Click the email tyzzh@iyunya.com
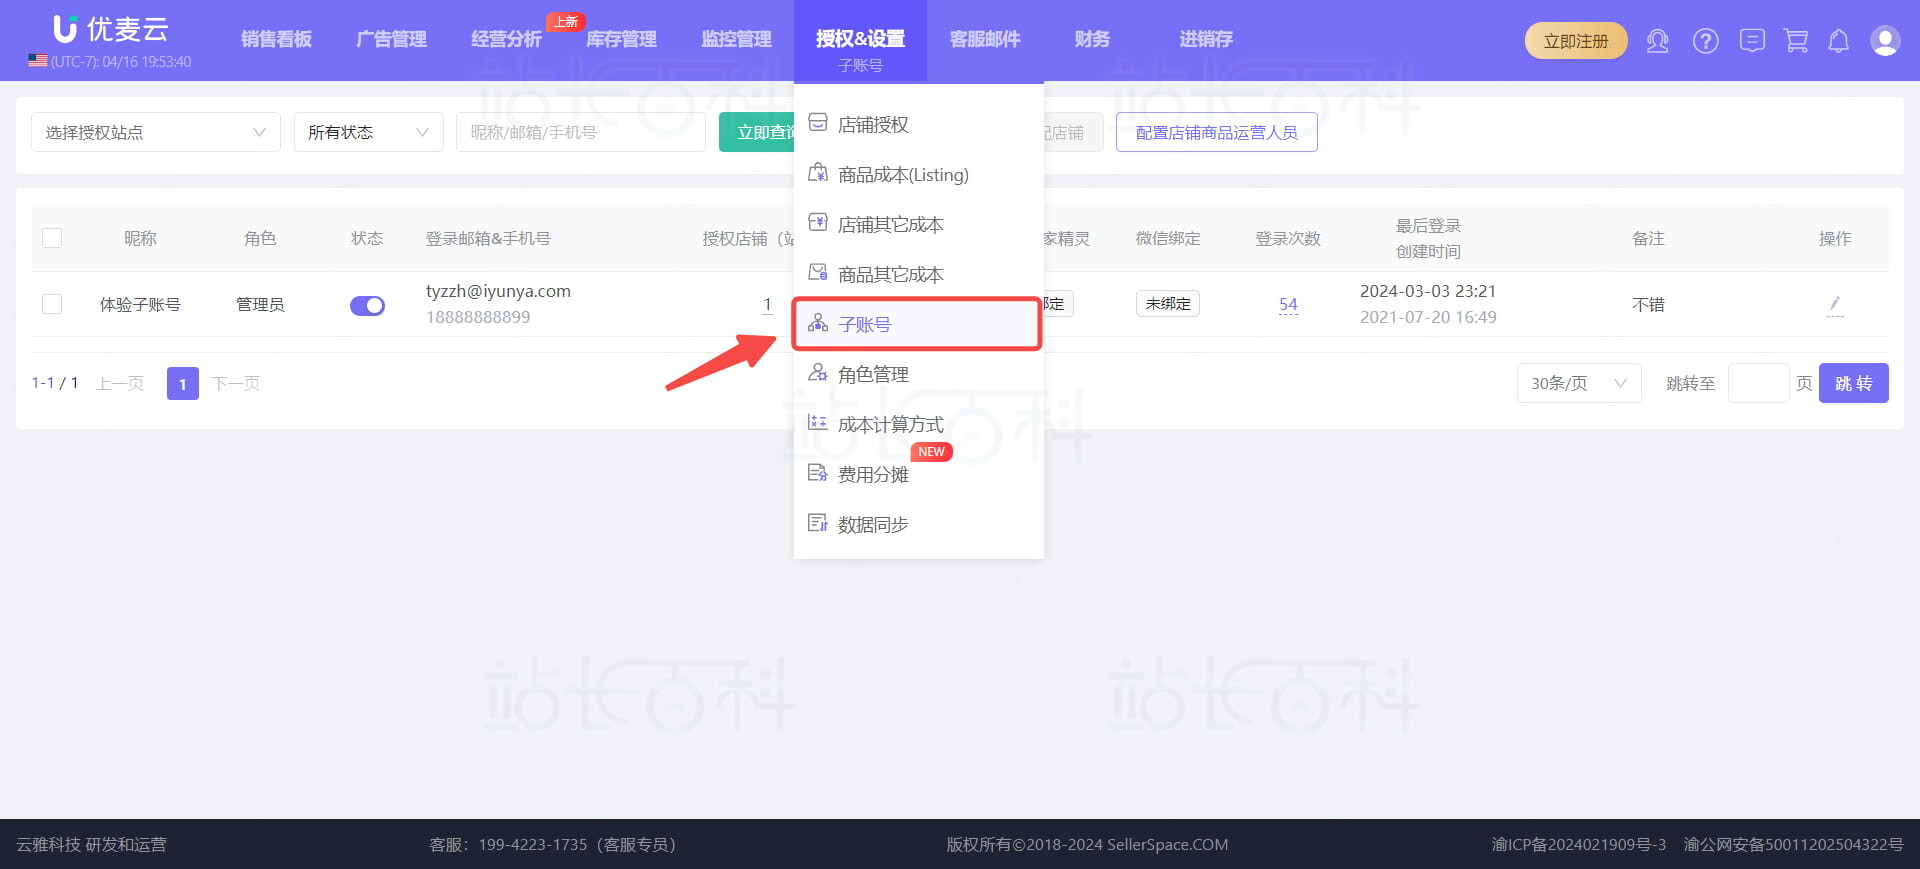The height and width of the screenshot is (869, 1920). [498, 291]
